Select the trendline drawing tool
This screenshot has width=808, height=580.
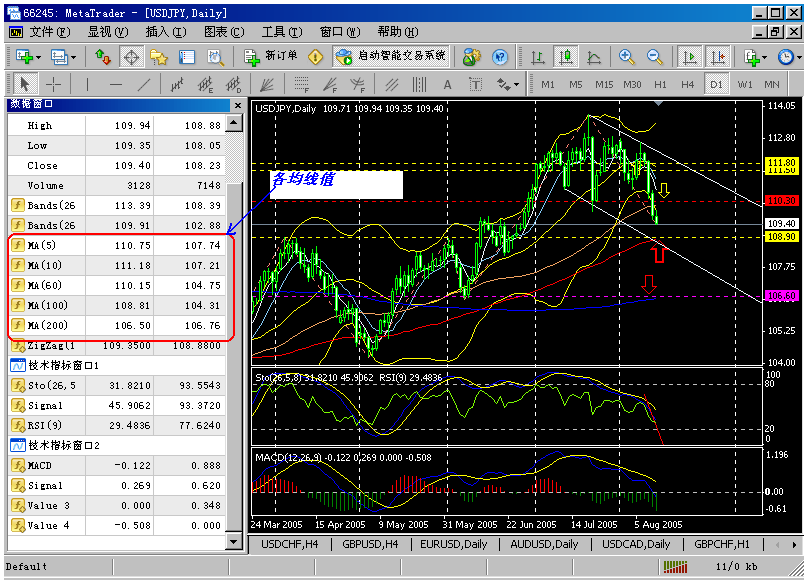pos(145,85)
